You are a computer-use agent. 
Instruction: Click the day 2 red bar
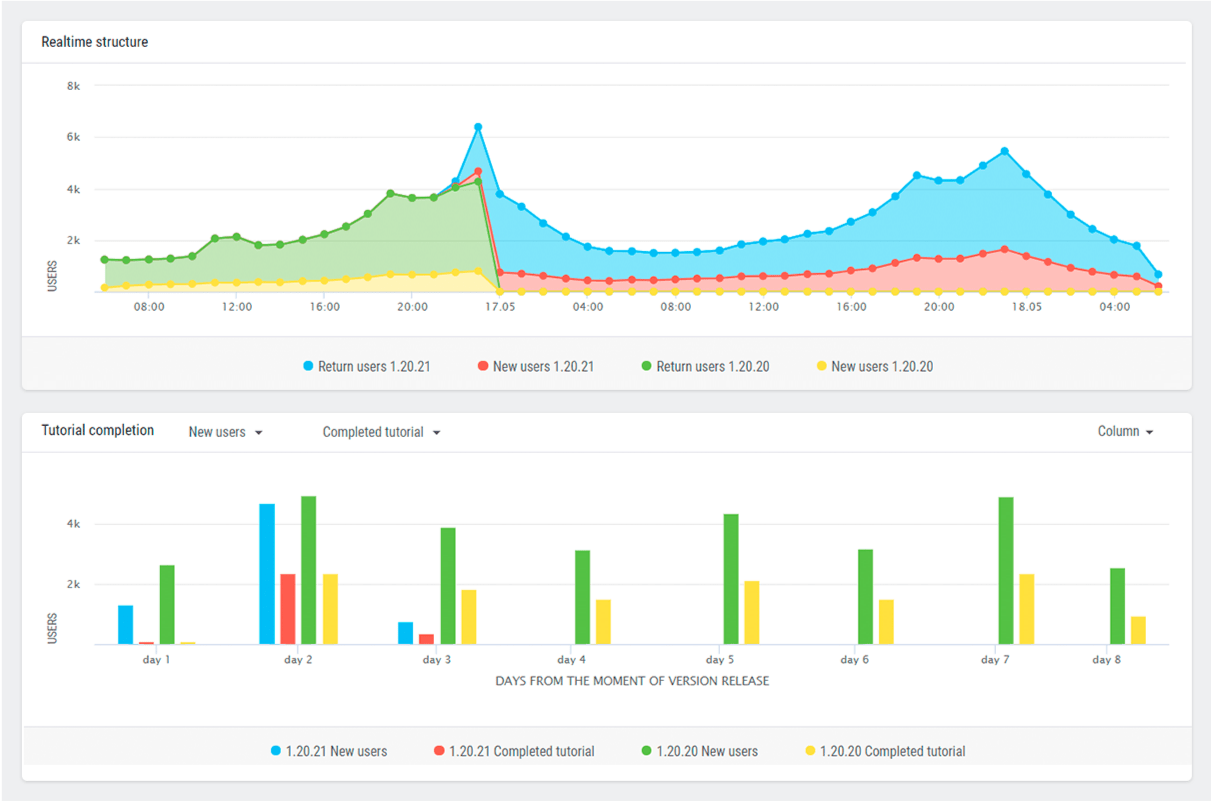[x=288, y=609]
